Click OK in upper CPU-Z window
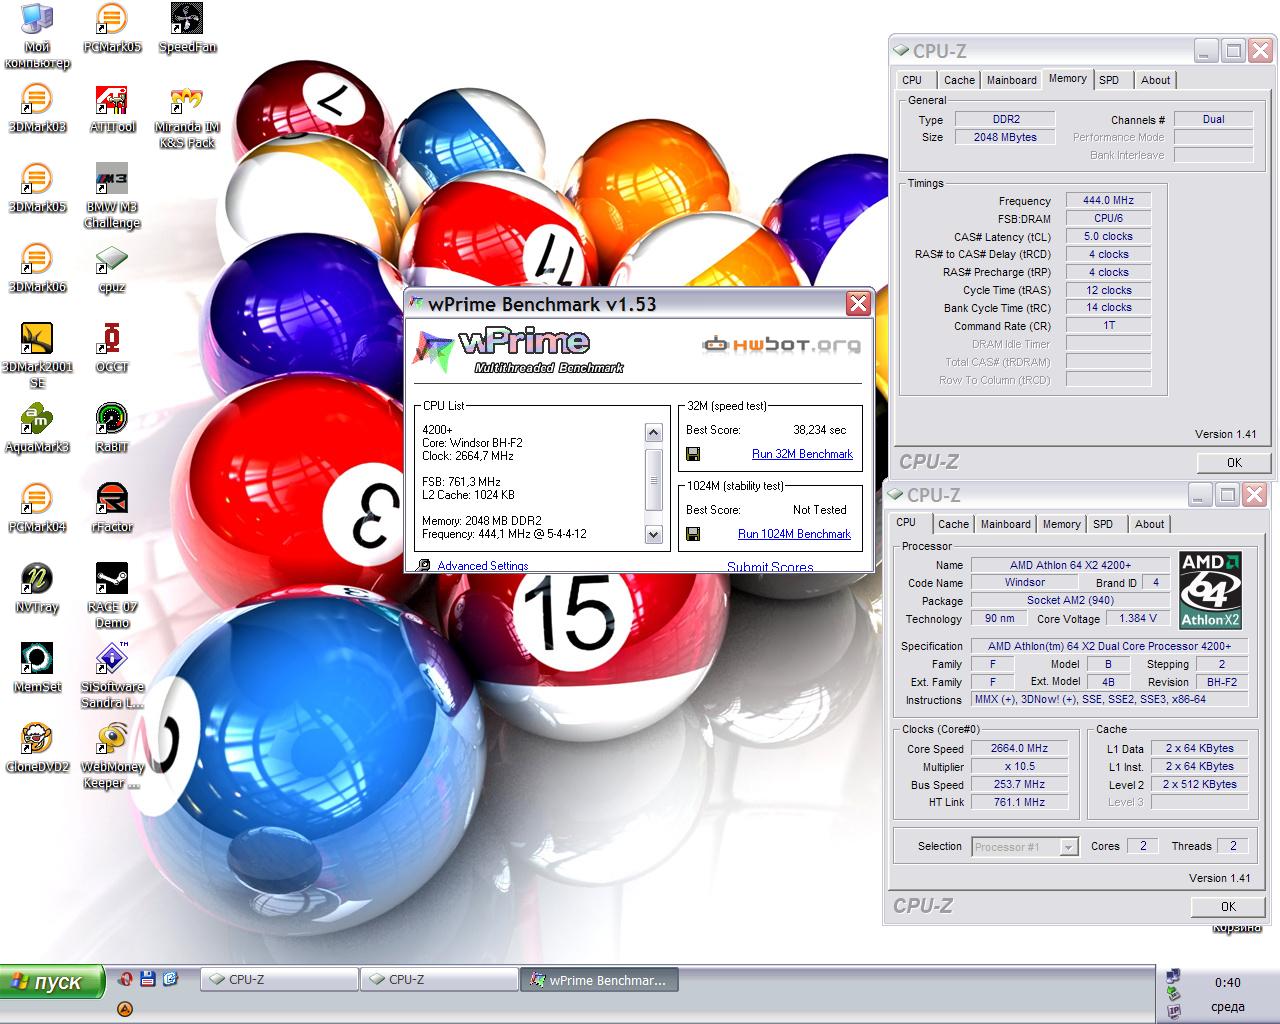Viewport: 1280px width, 1024px height. pyautogui.click(x=1234, y=462)
